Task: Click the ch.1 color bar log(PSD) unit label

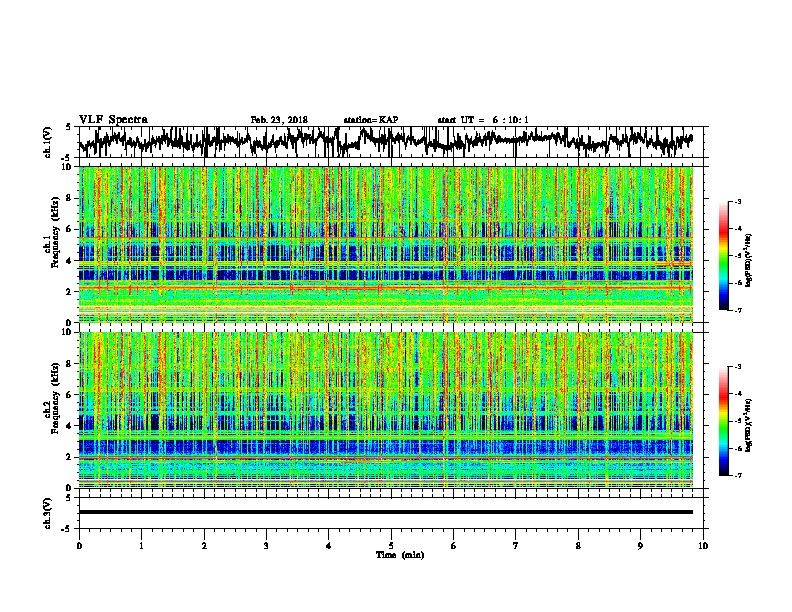Action: tap(749, 261)
